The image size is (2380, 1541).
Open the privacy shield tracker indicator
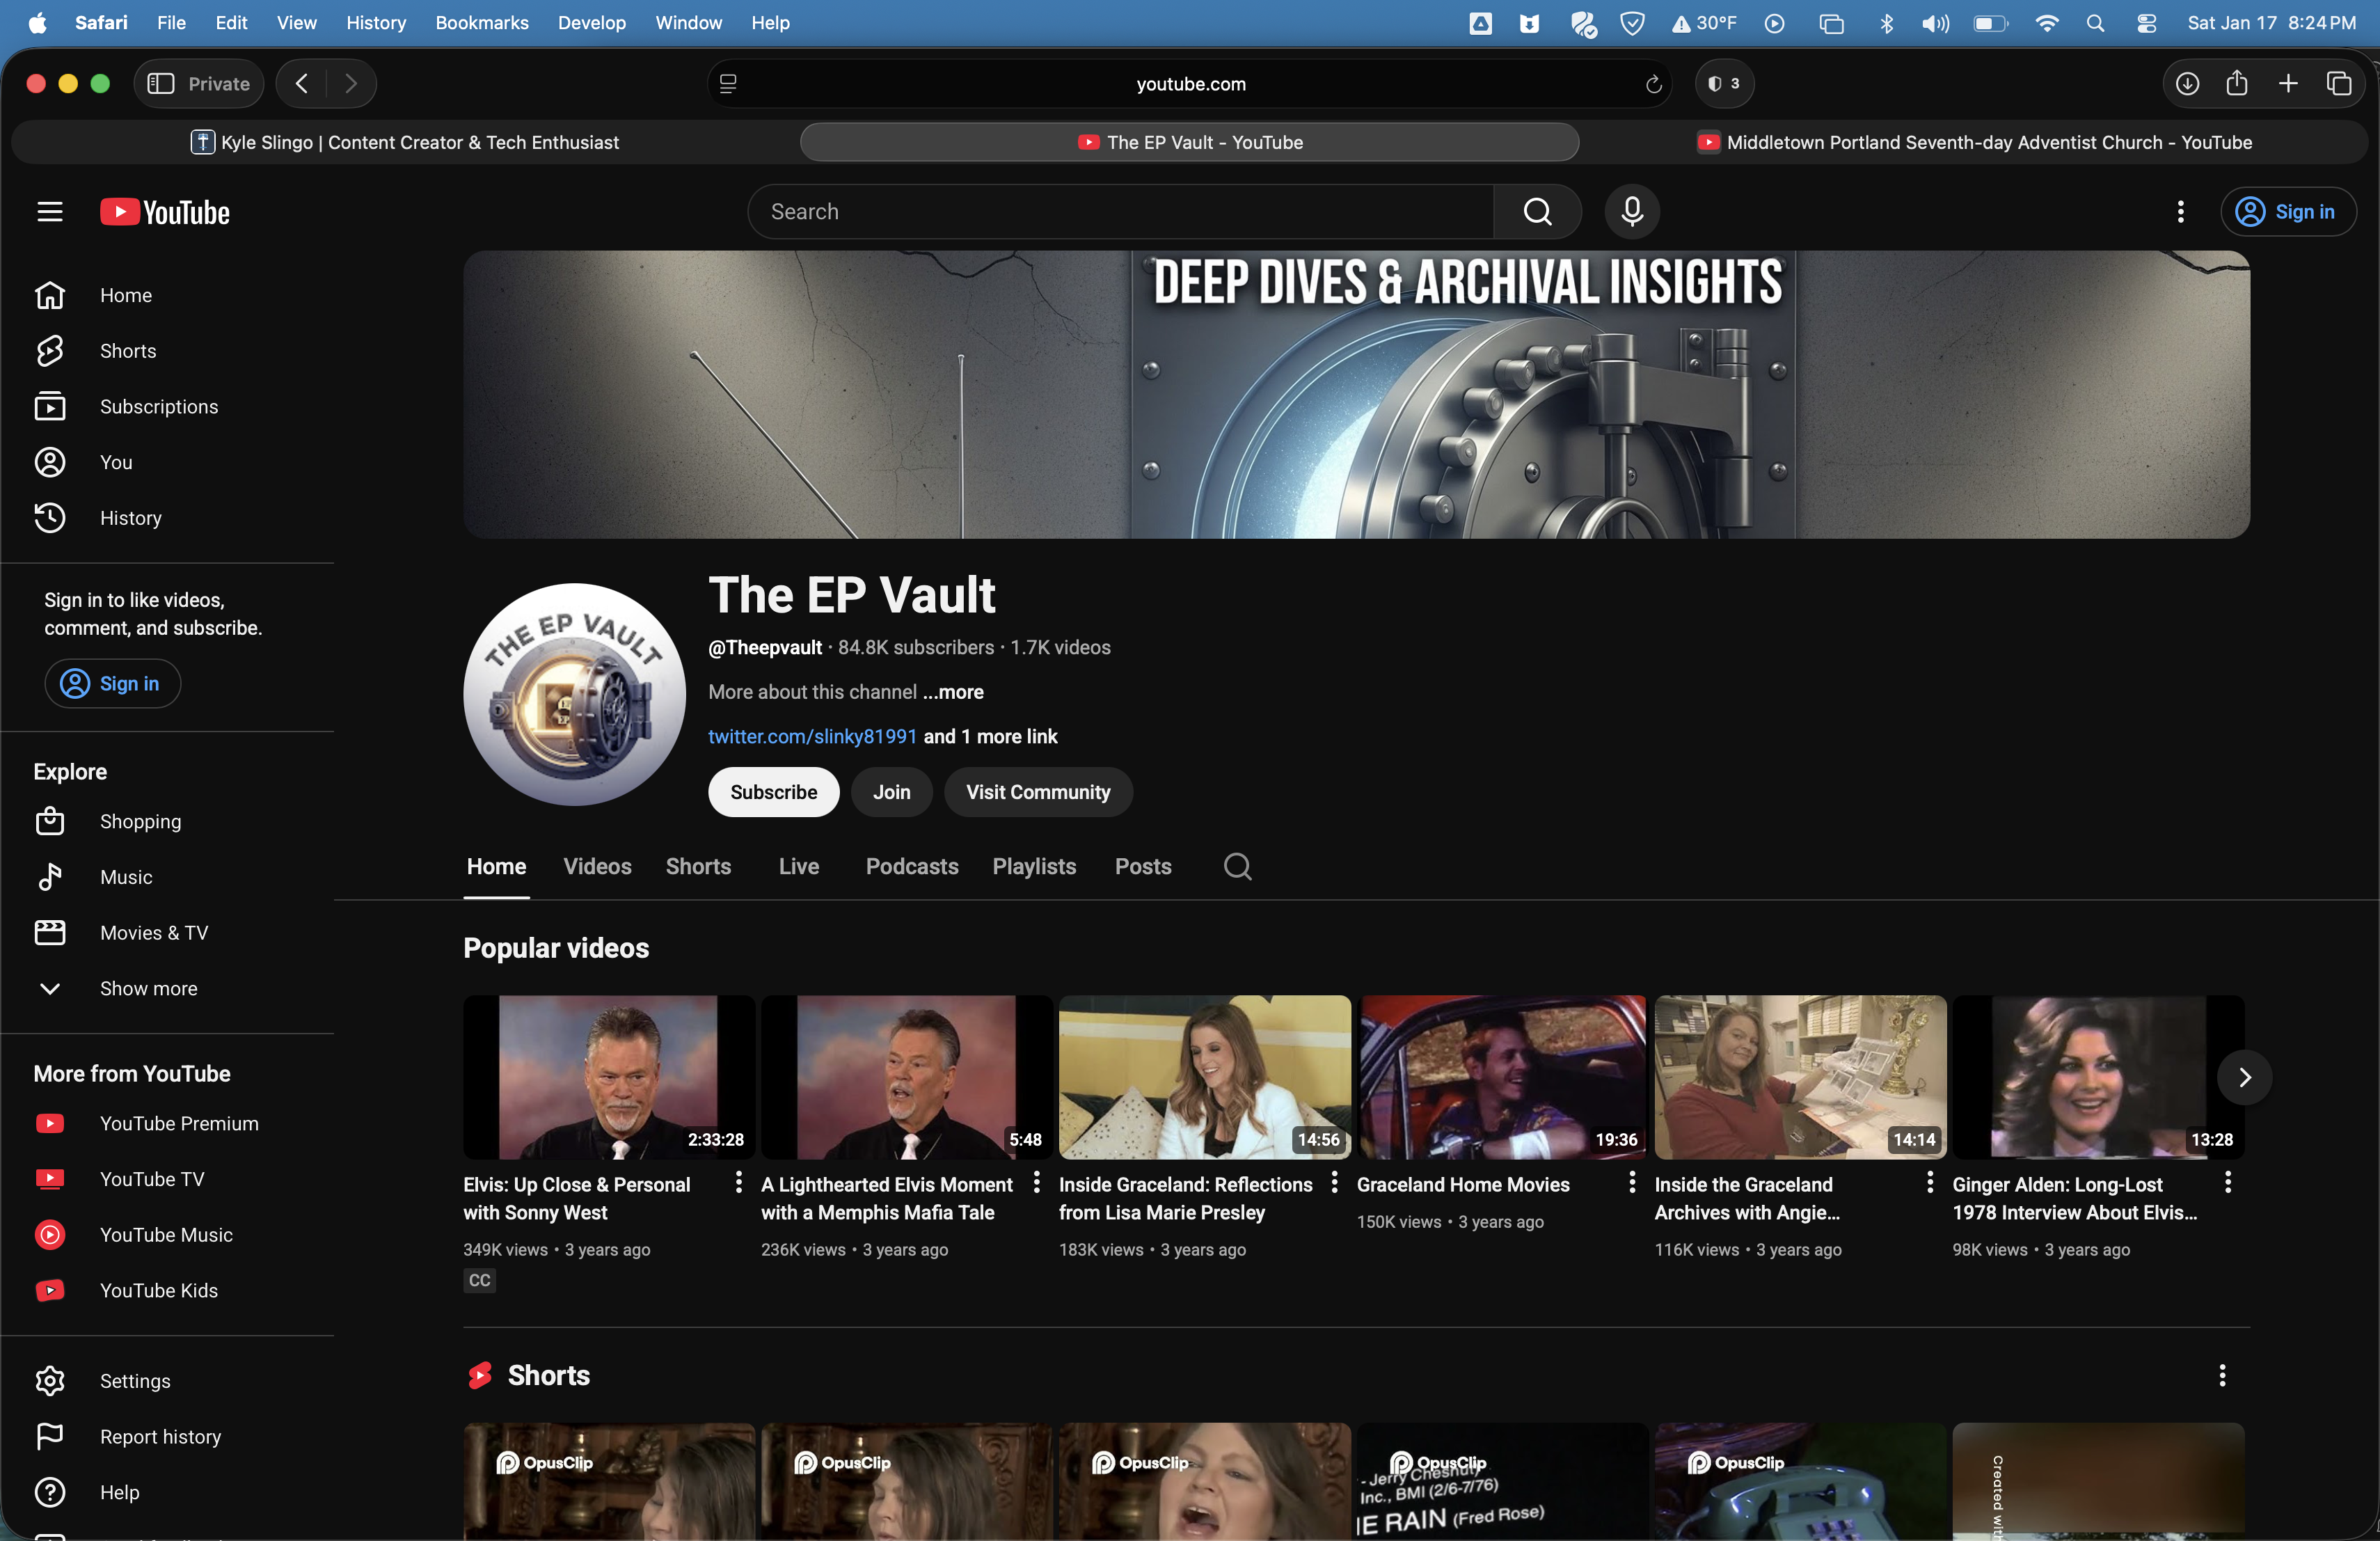click(x=1724, y=84)
